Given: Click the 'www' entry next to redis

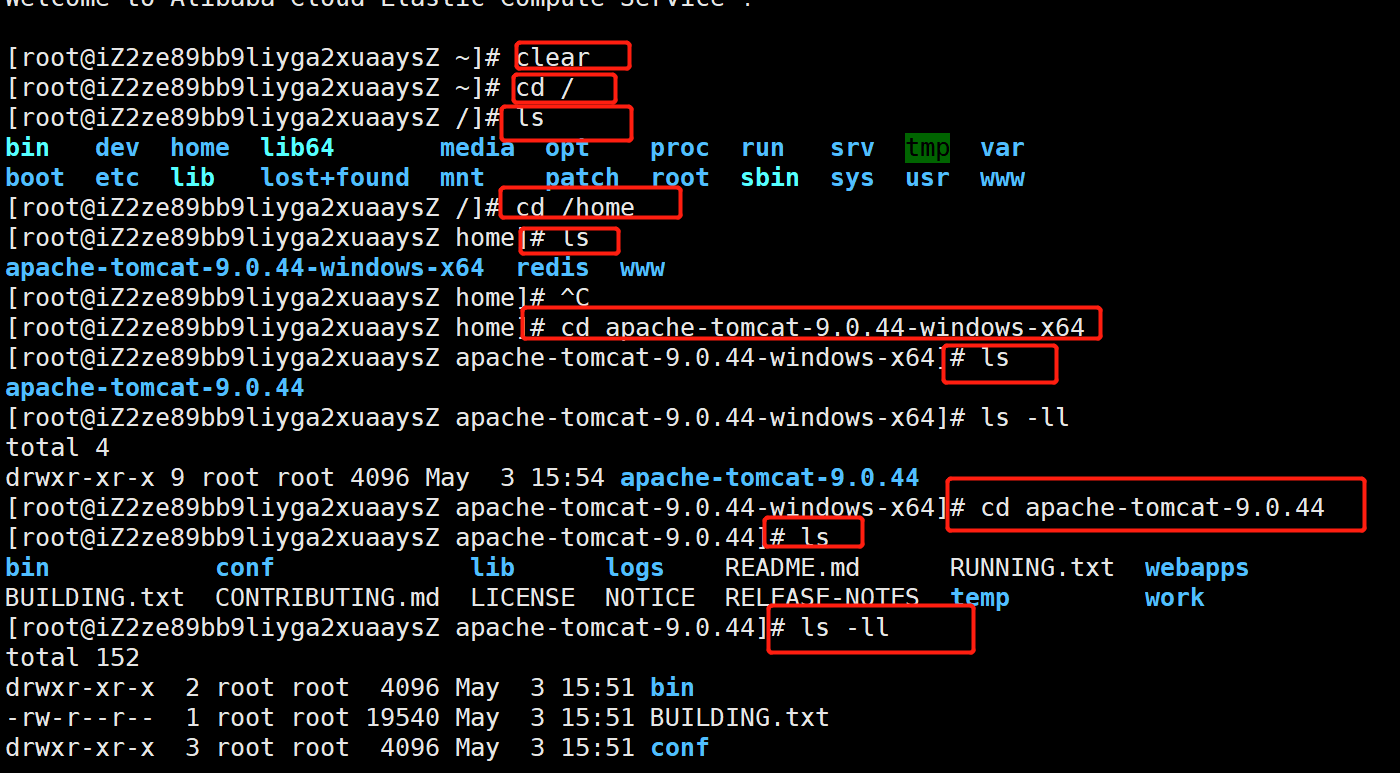Looking at the screenshot, I should tap(642, 268).
